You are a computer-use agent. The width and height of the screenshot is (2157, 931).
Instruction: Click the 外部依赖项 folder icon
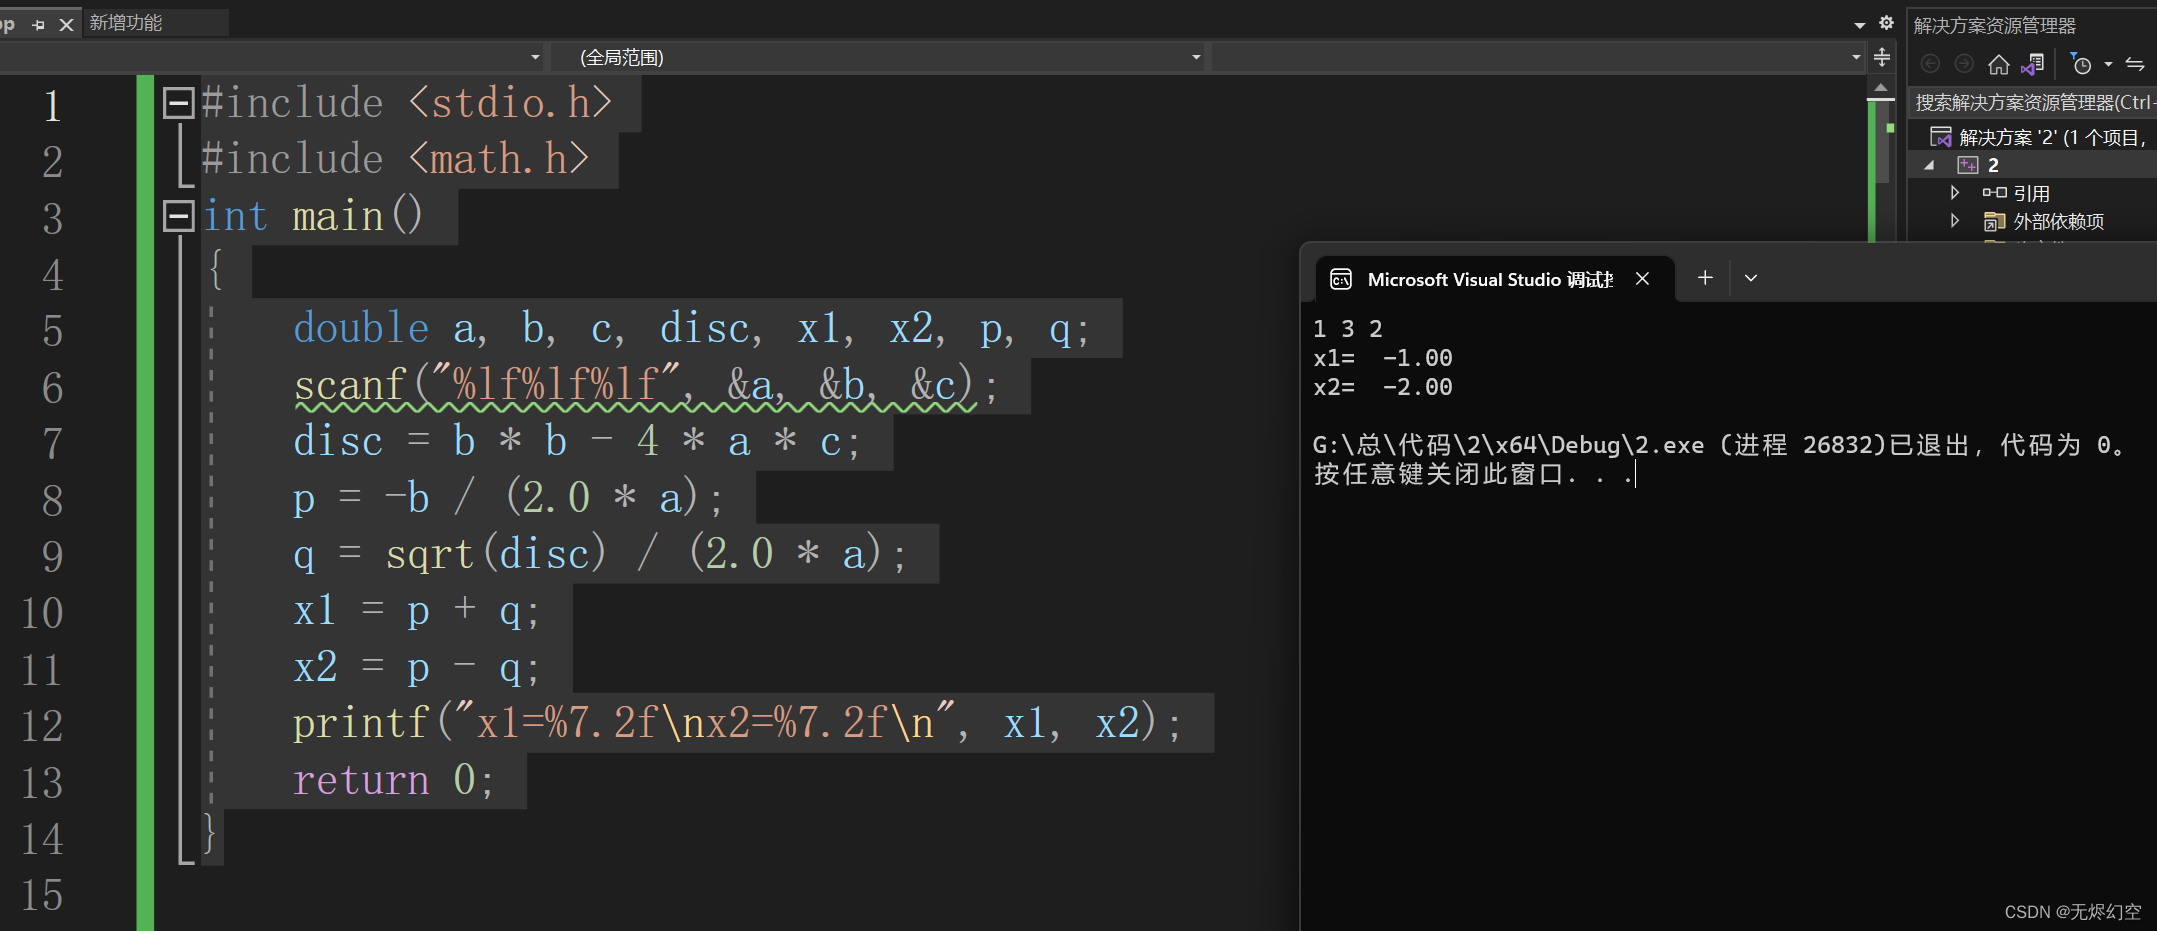point(1994,221)
